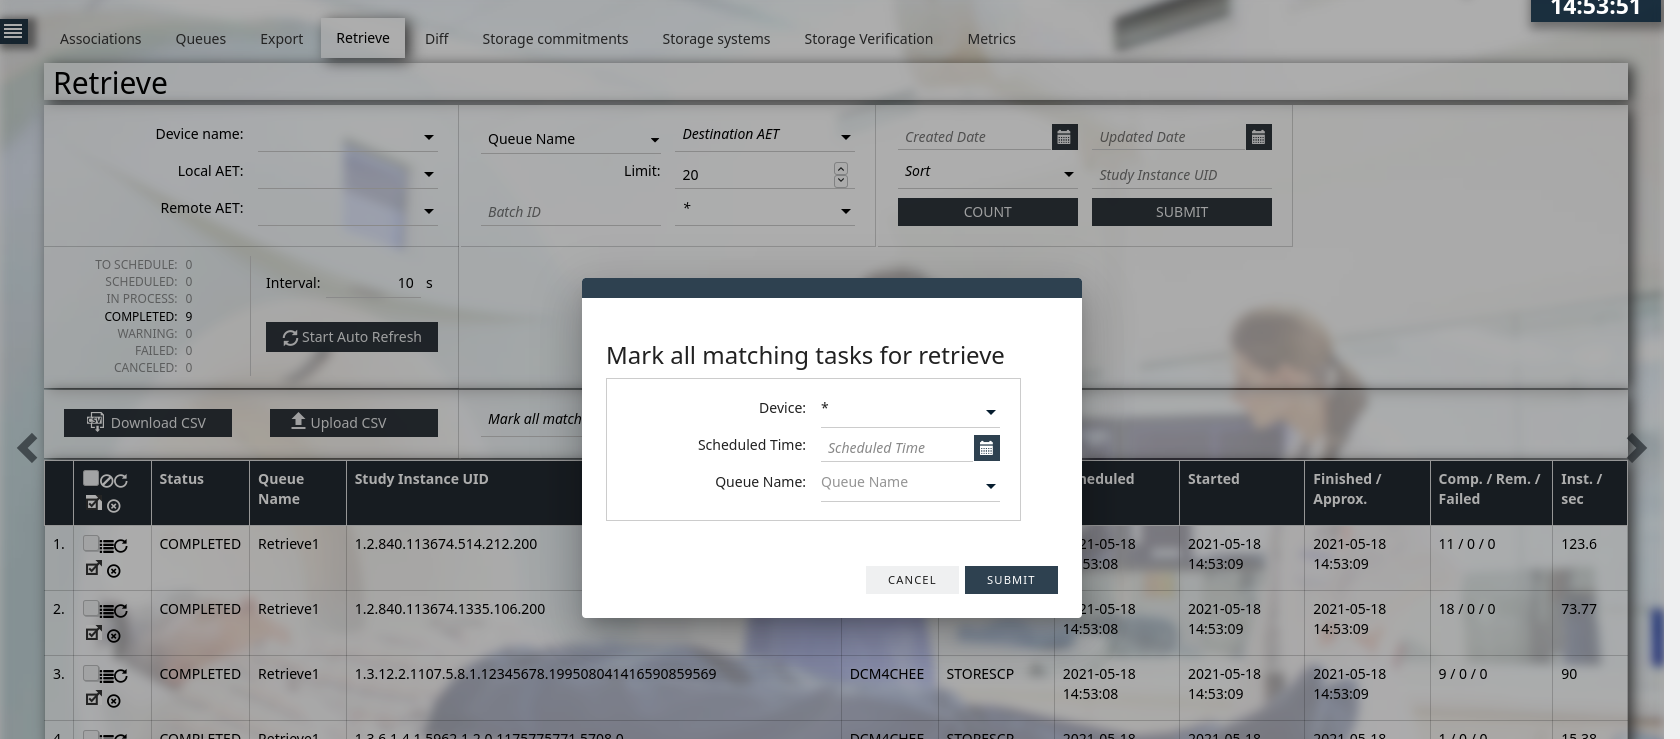
Task: Delete the task in row 1
Action: click(113, 571)
